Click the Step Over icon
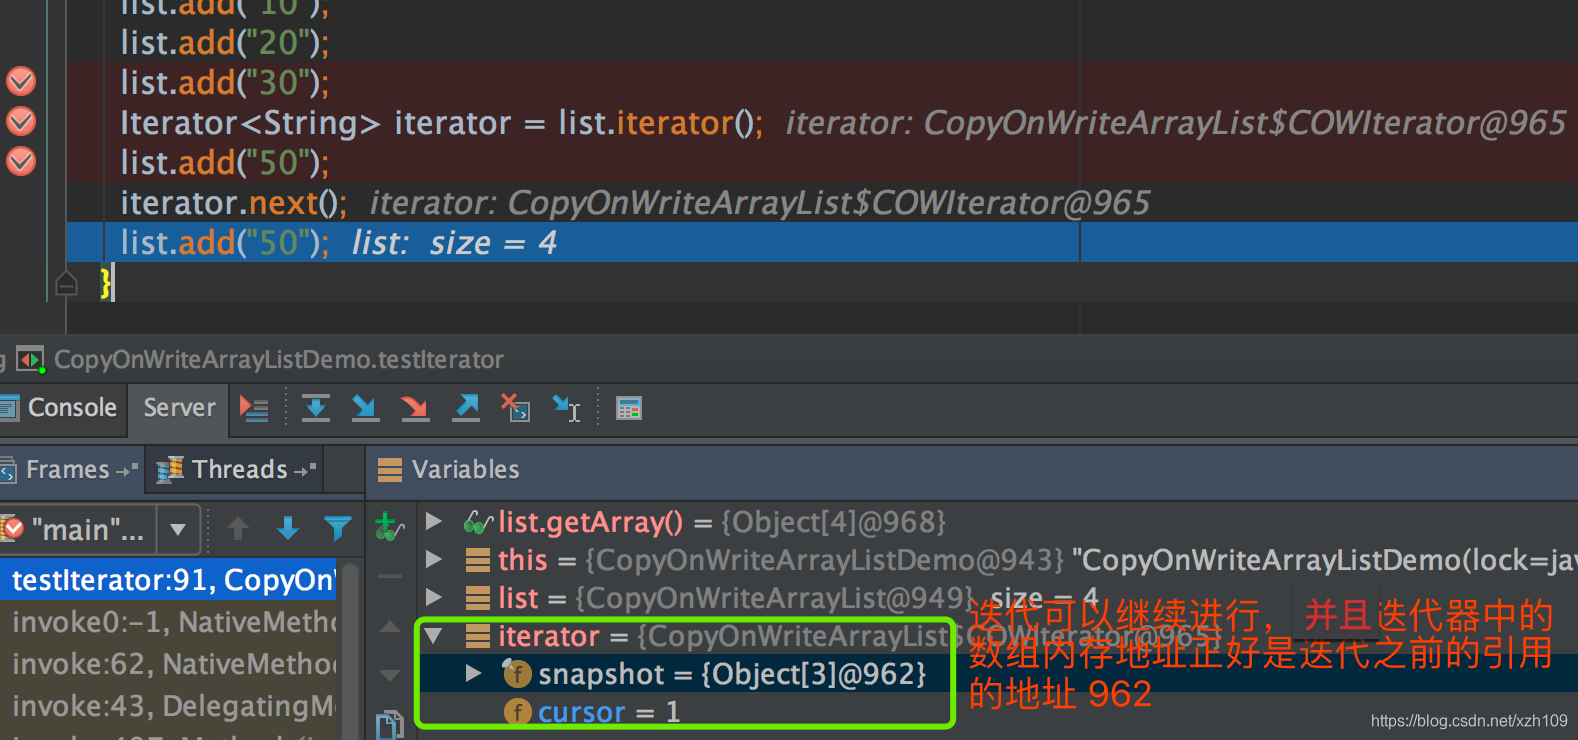 316,408
